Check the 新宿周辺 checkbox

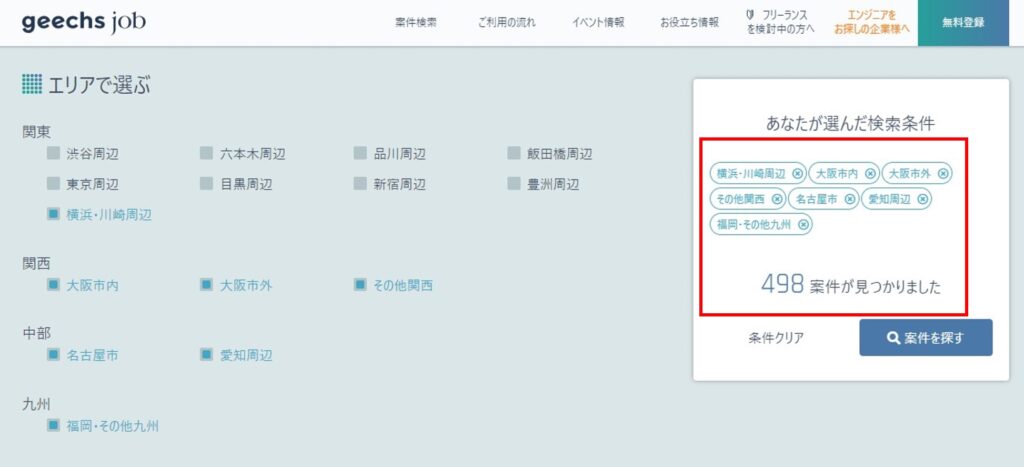point(360,184)
